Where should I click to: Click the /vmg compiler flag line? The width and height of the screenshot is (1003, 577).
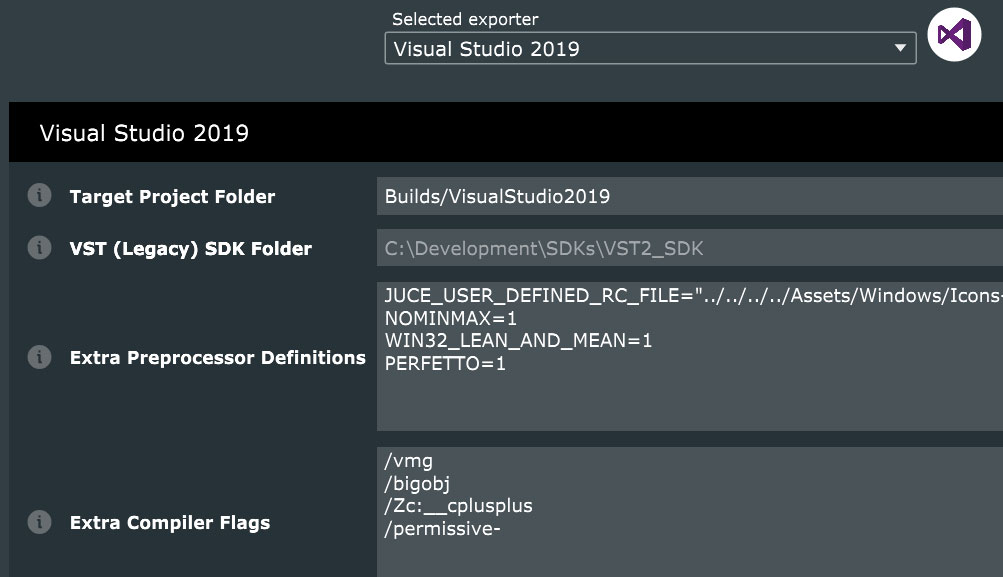coord(409,461)
